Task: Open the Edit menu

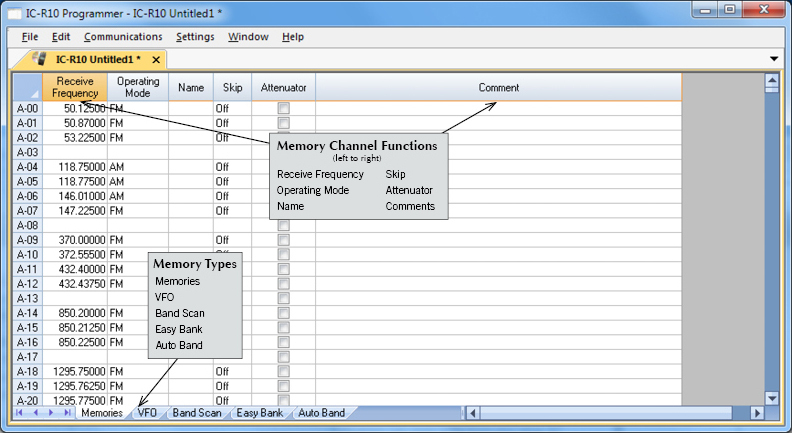Action: coord(61,37)
